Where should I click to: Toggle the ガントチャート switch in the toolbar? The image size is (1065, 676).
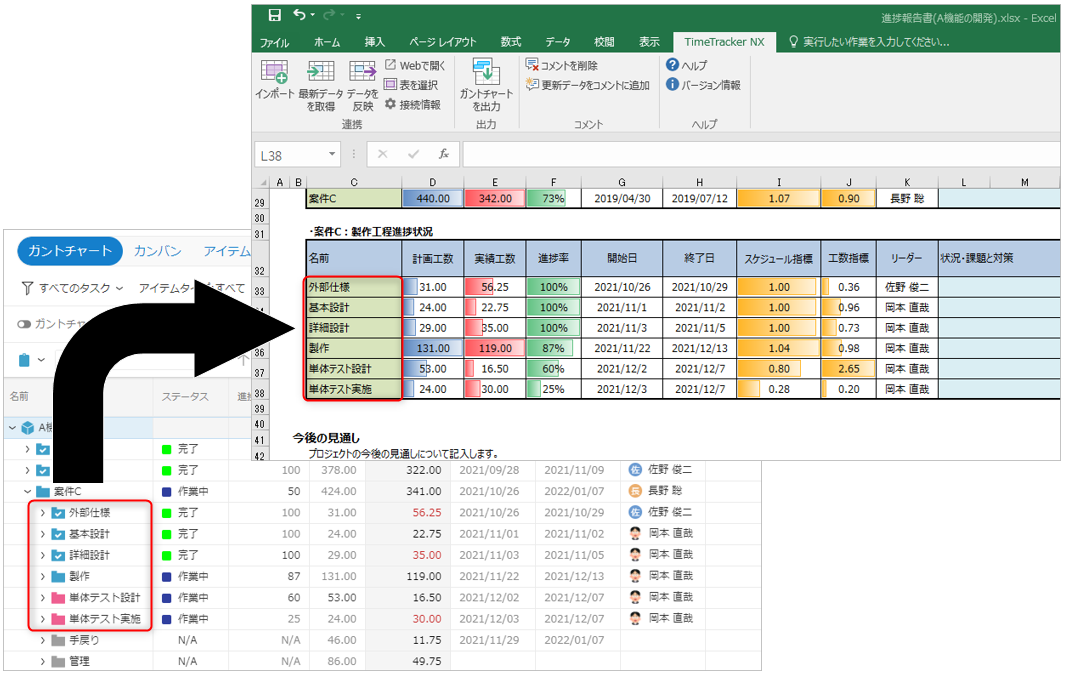24,324
